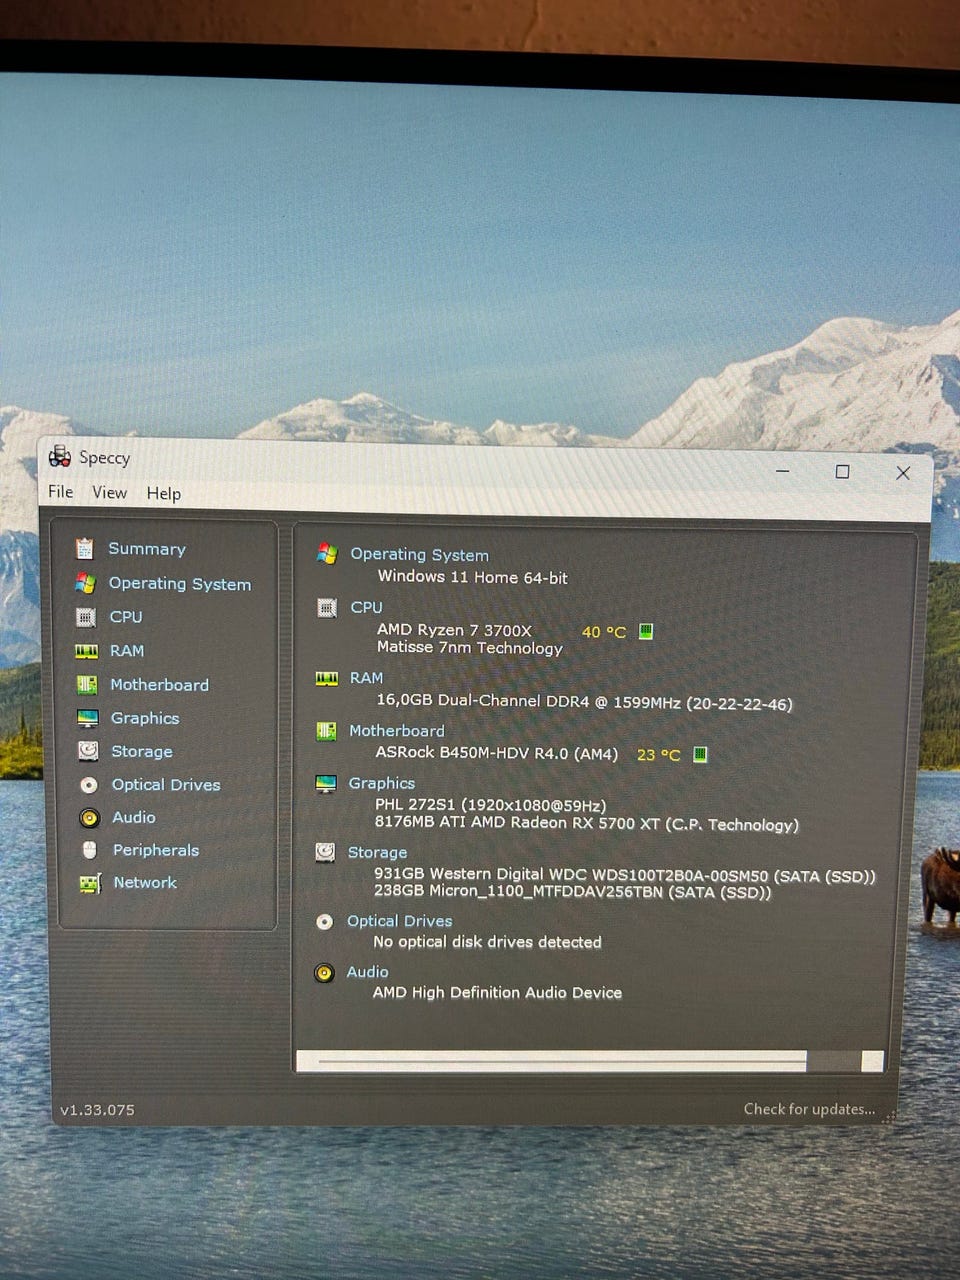Viewport: 960px width, 1280px height.
Task: Click the Summary clipboard icon in sidebar
Action: pos(85,548)
